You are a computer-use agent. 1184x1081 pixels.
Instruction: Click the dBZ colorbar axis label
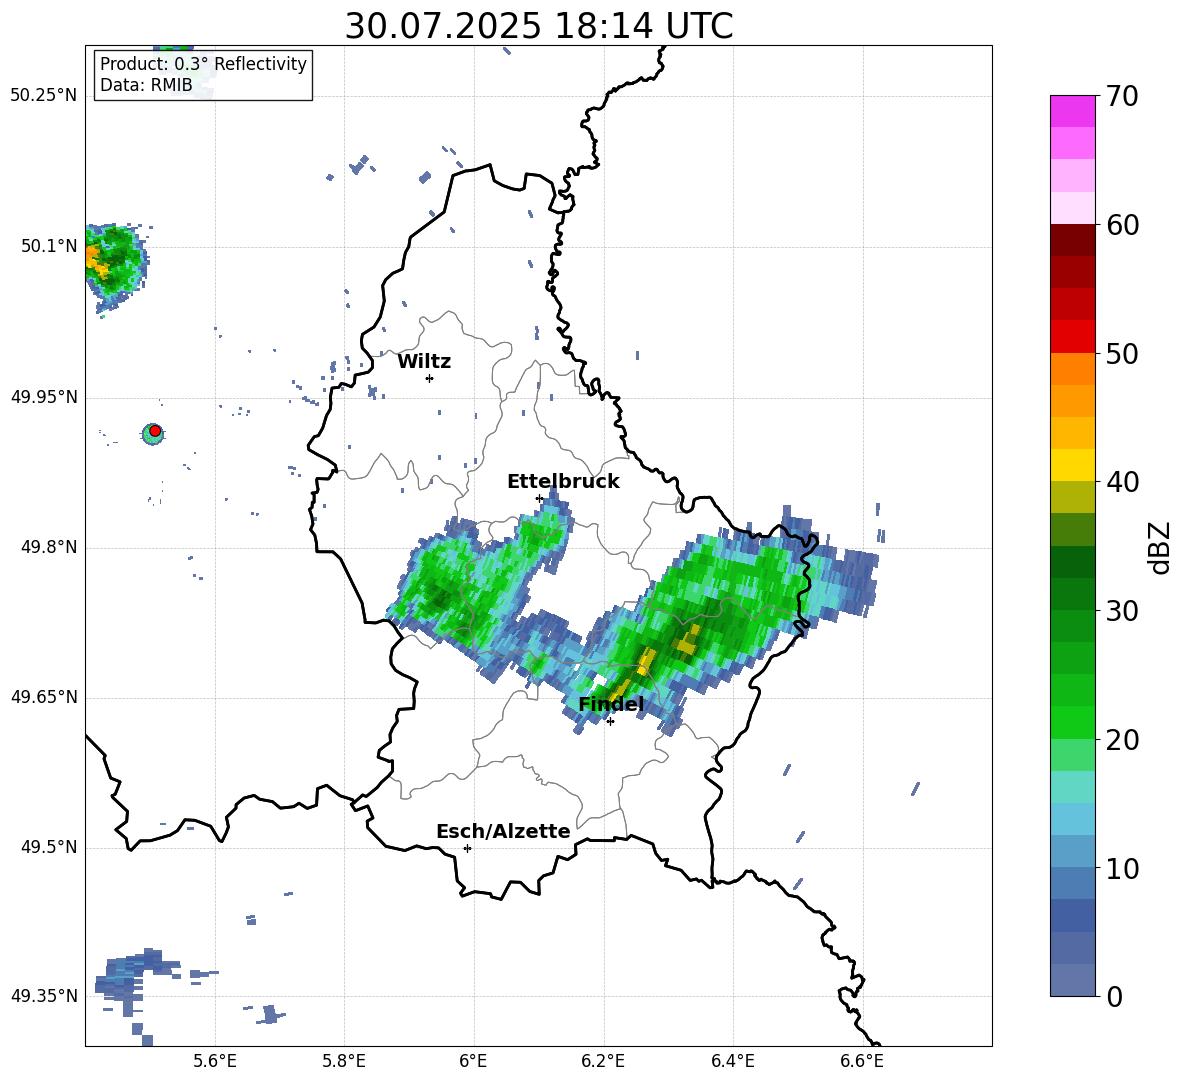[1161, 547]
